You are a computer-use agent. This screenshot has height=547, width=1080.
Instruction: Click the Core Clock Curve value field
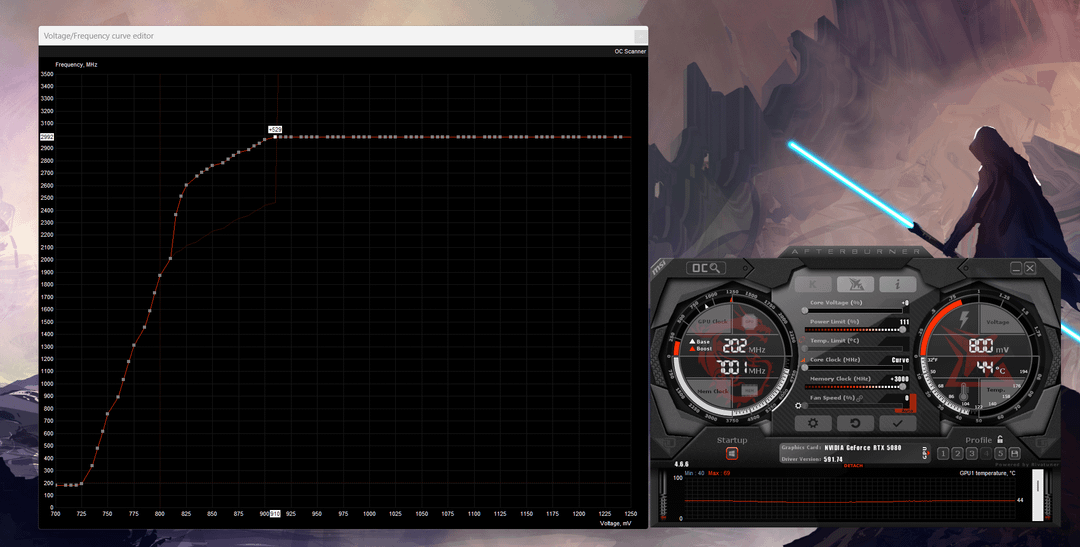pyautogui.click(x=899, y=360)
